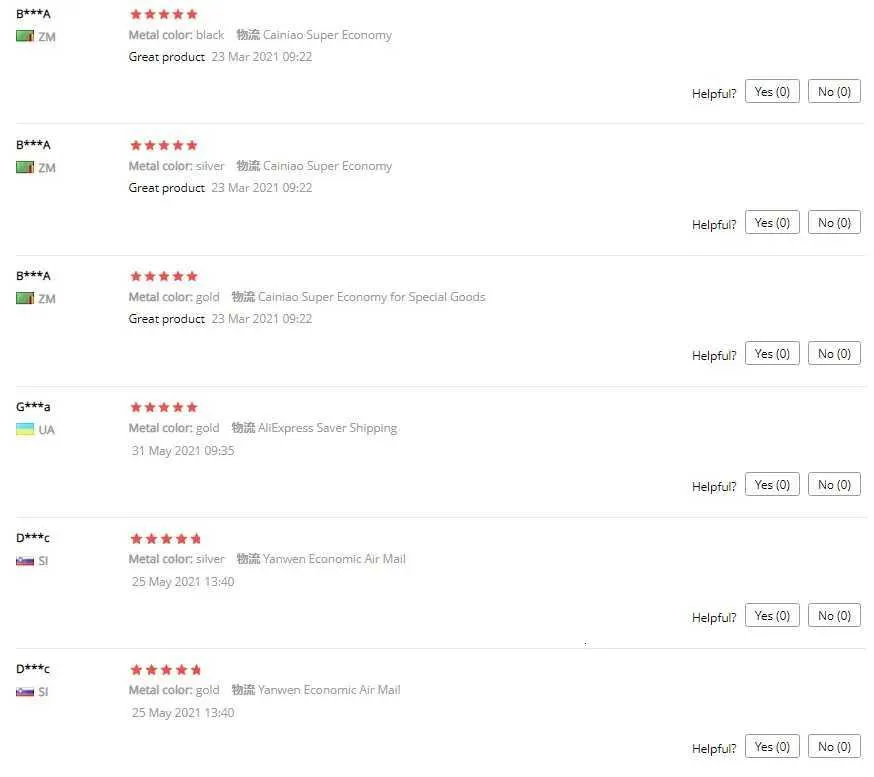Screen dimensions: 874x777
Task: Click the Slovenia flag on the silver Yanwen review
Action: [x=25, y=561]
